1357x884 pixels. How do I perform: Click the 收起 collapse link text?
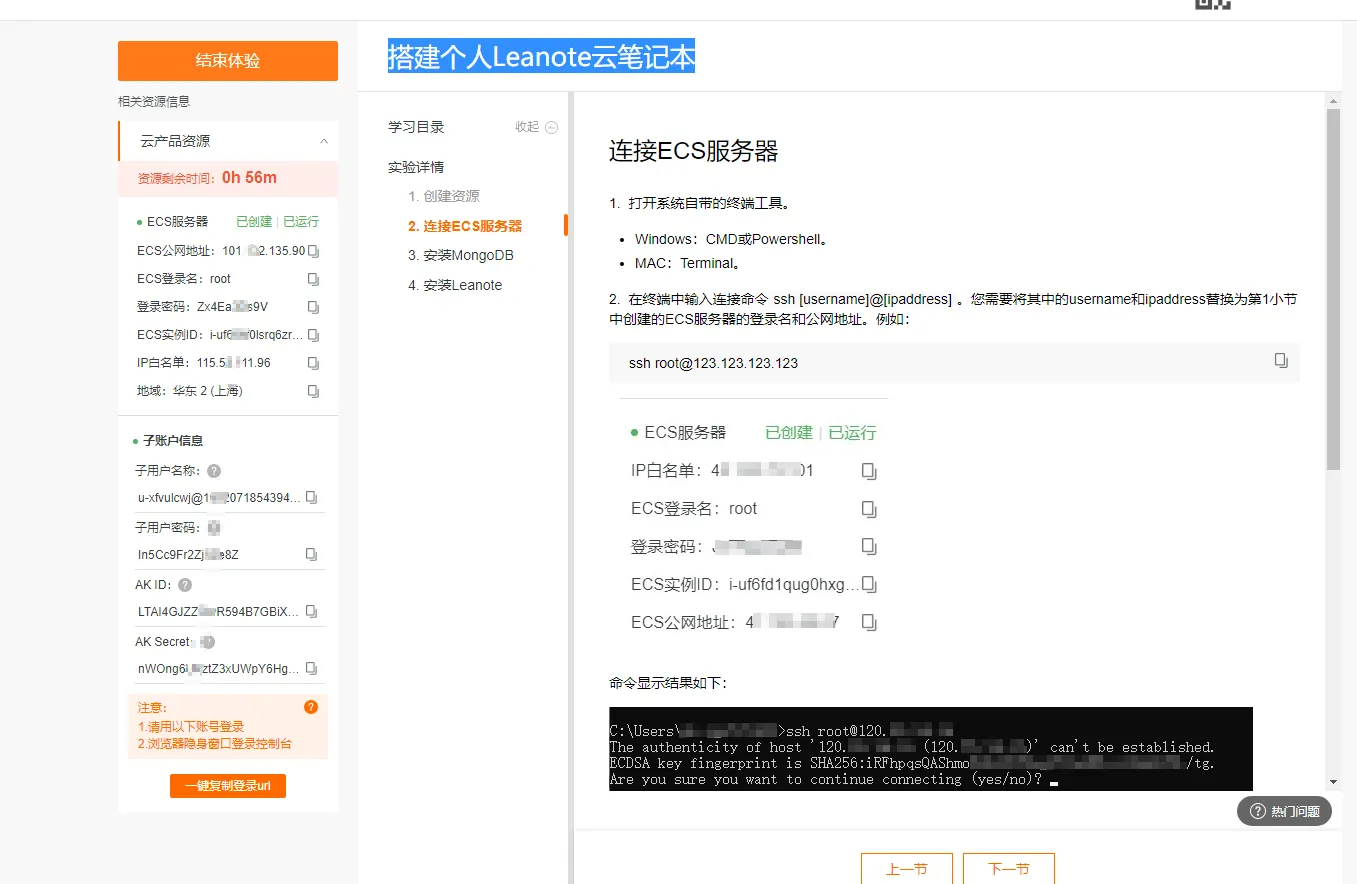pos(527,127)
